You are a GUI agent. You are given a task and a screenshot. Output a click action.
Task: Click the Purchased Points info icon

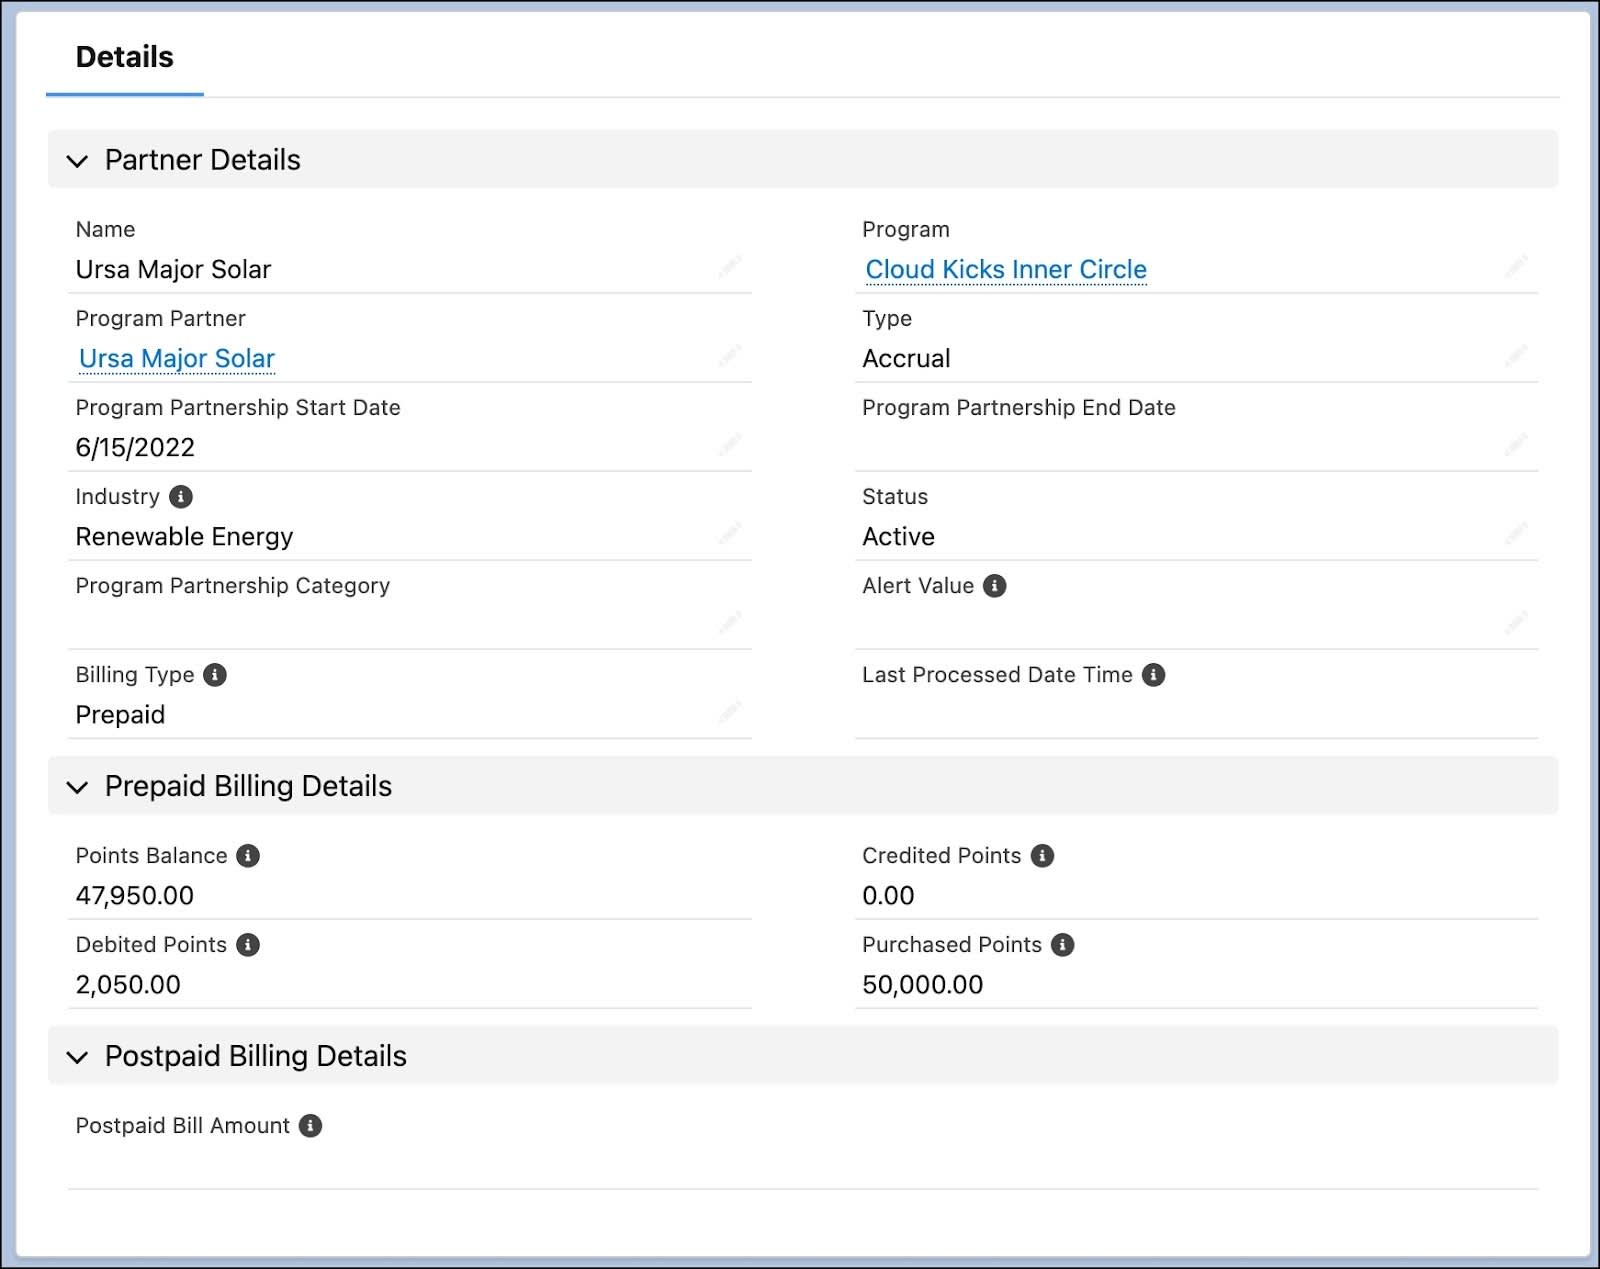[x=1064, y=944]
